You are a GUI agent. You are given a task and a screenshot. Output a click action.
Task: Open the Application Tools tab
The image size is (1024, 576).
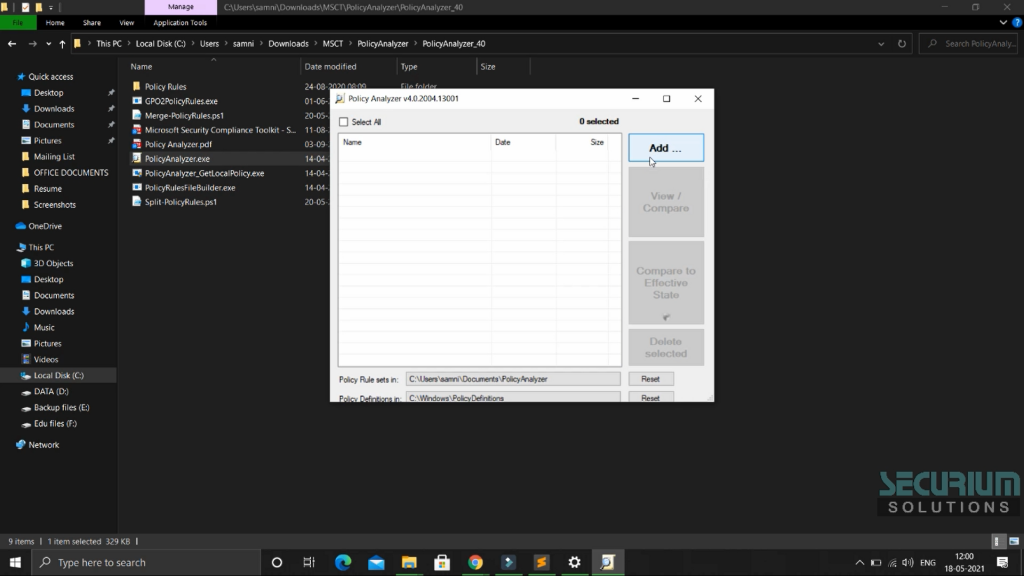click(x=180, y=22)
